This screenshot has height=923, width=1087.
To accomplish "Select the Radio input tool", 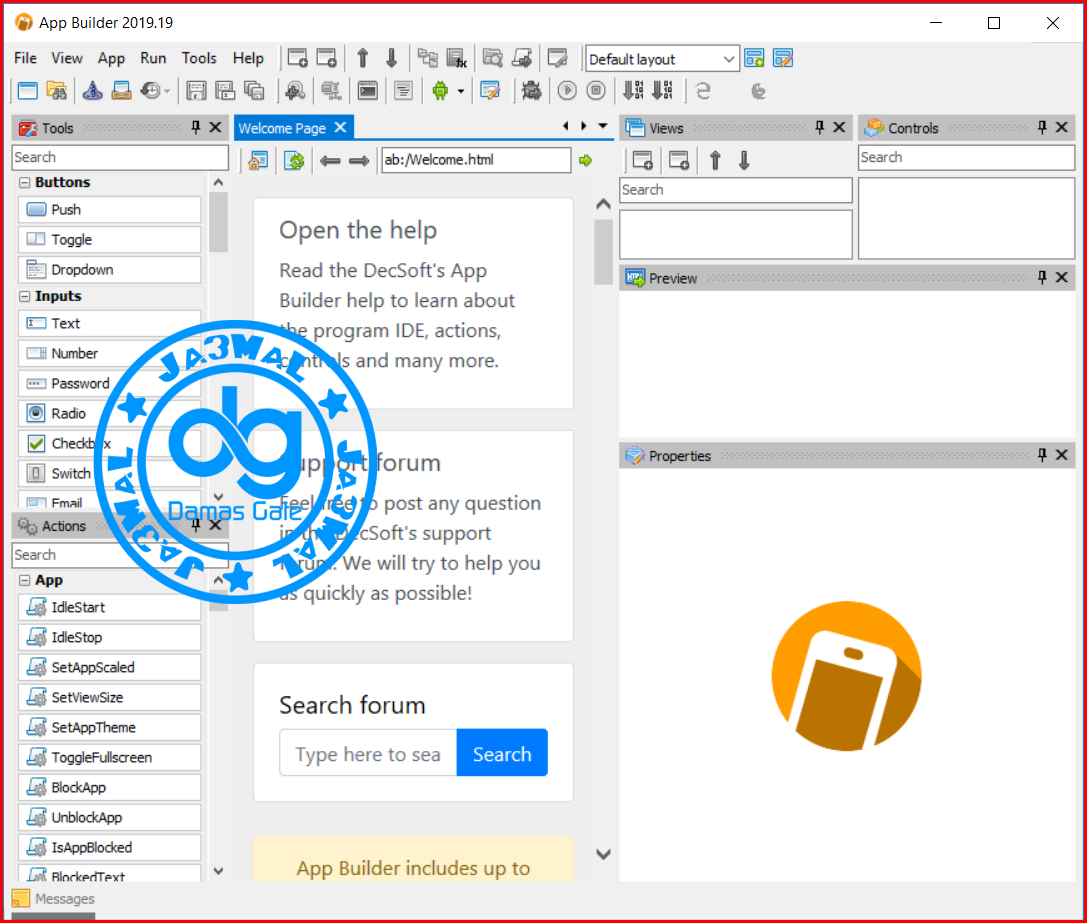I will (x=110, y=413).
